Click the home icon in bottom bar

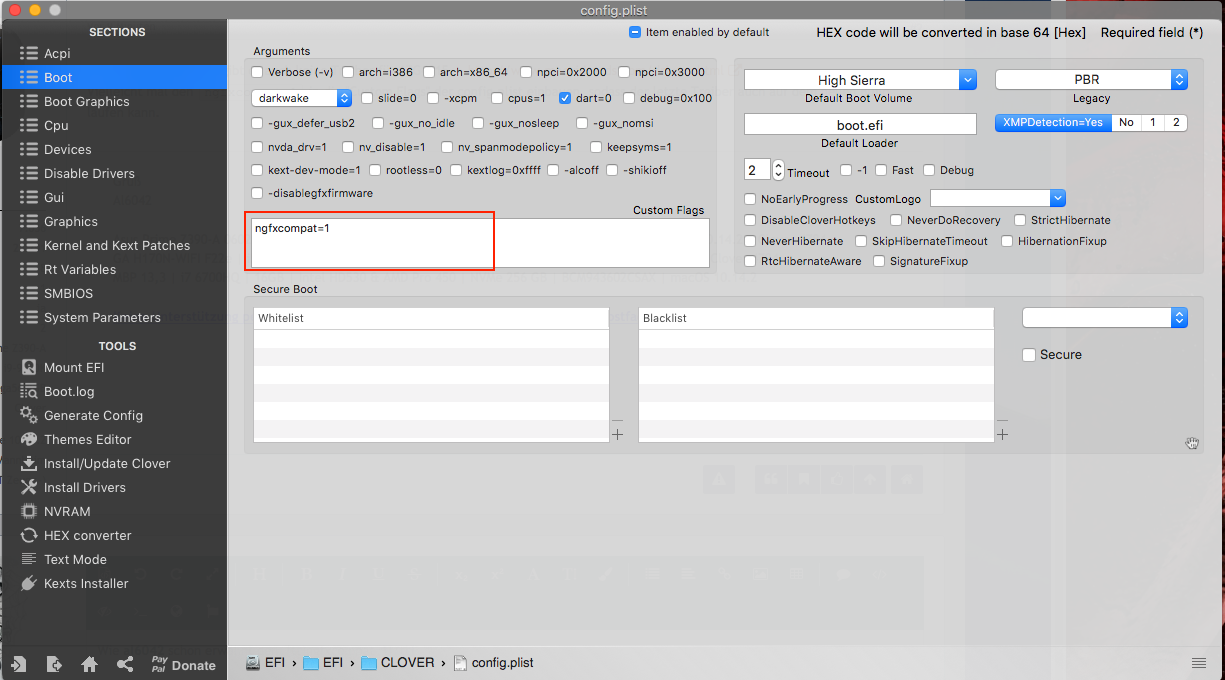[89, 664]
